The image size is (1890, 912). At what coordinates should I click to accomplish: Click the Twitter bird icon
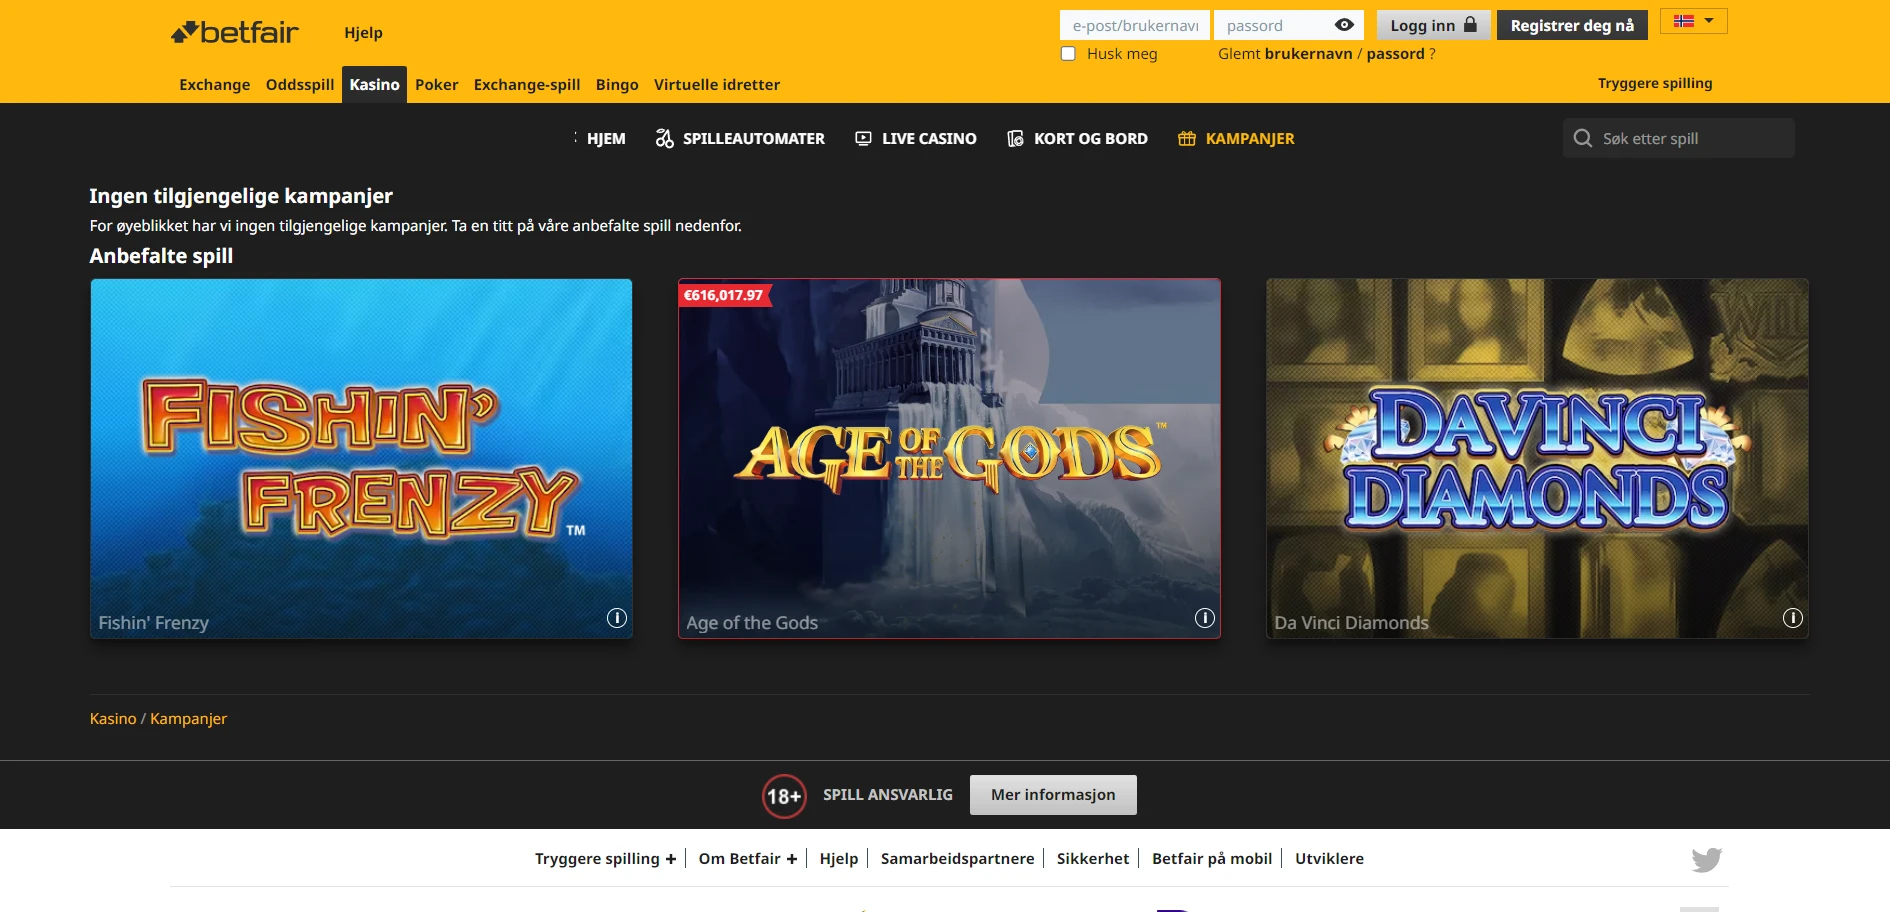[1707, 860]
